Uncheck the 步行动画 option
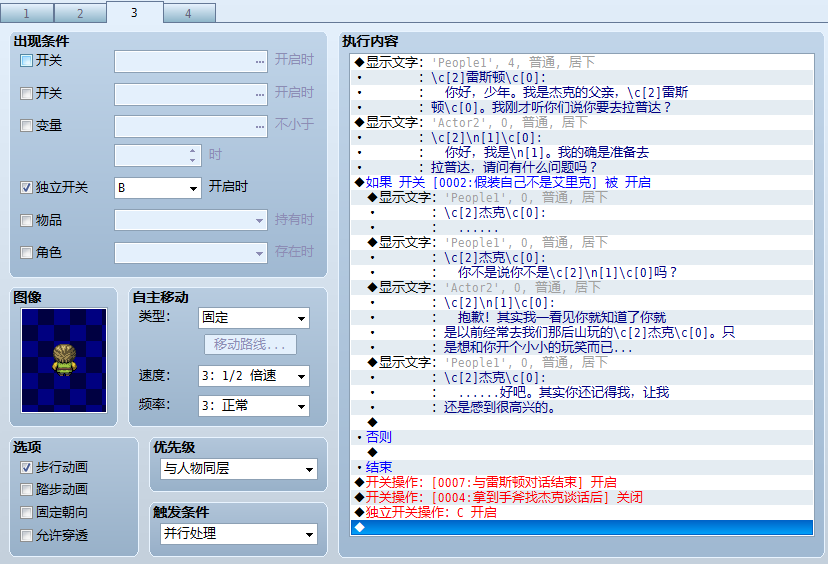Image resolution: width=828 pixels, height=564 pixels. 26,467
